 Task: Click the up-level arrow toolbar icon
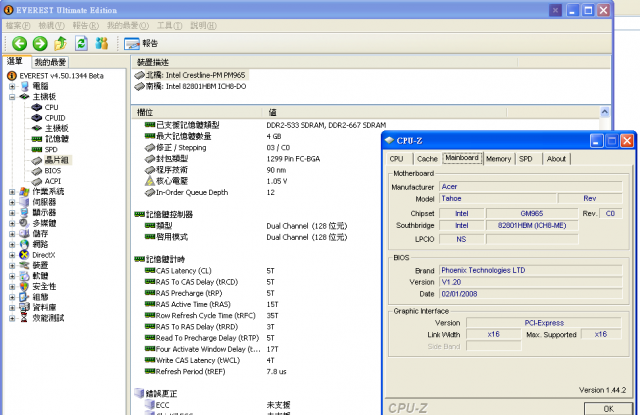click(x=60, y=43)
